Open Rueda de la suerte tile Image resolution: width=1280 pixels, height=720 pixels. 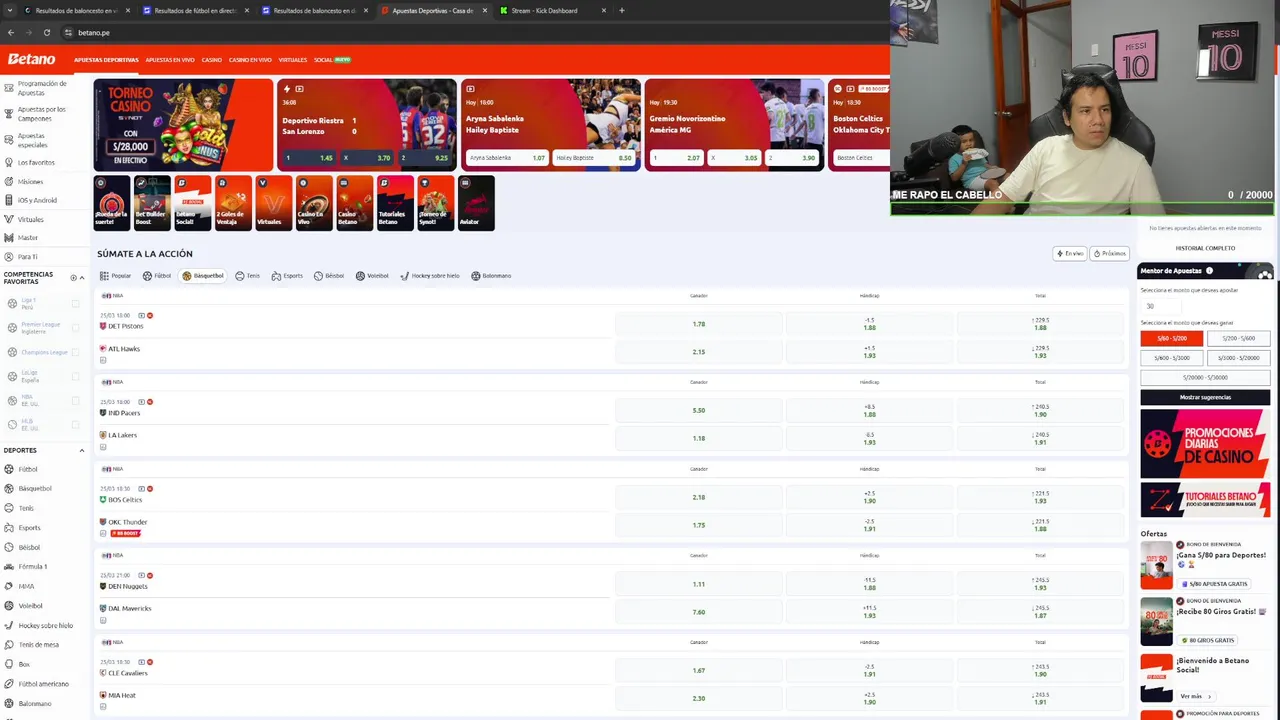click(x=111, y=203)
